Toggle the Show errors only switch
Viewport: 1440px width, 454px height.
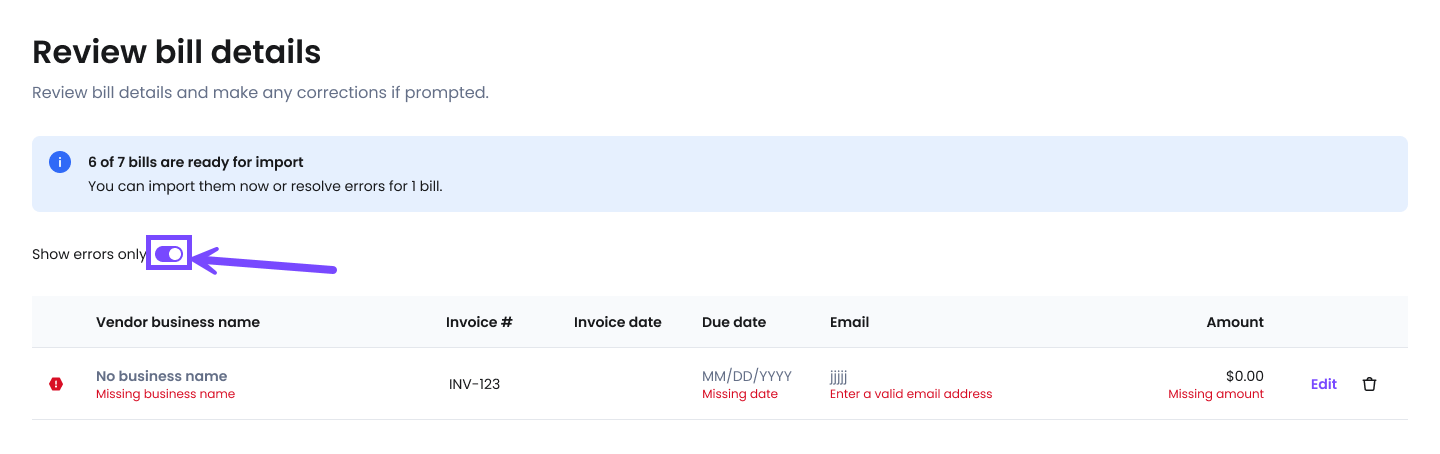[169, 254]
